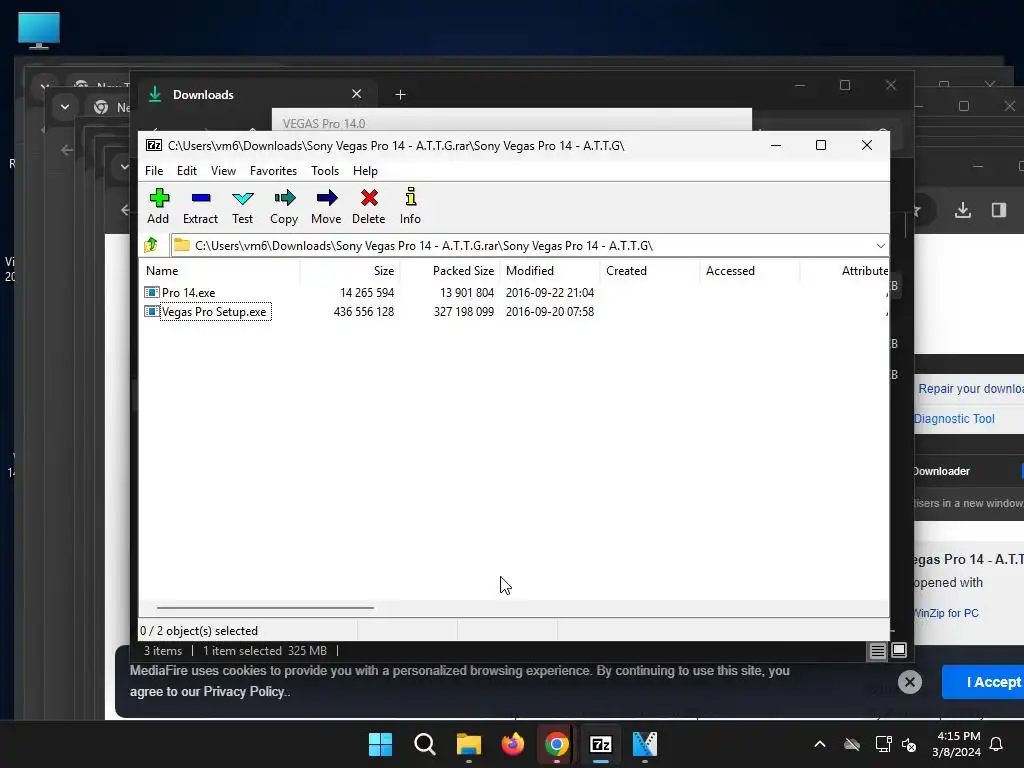Click the Add toolbar icon in 7-Zip

pos(159,198)
